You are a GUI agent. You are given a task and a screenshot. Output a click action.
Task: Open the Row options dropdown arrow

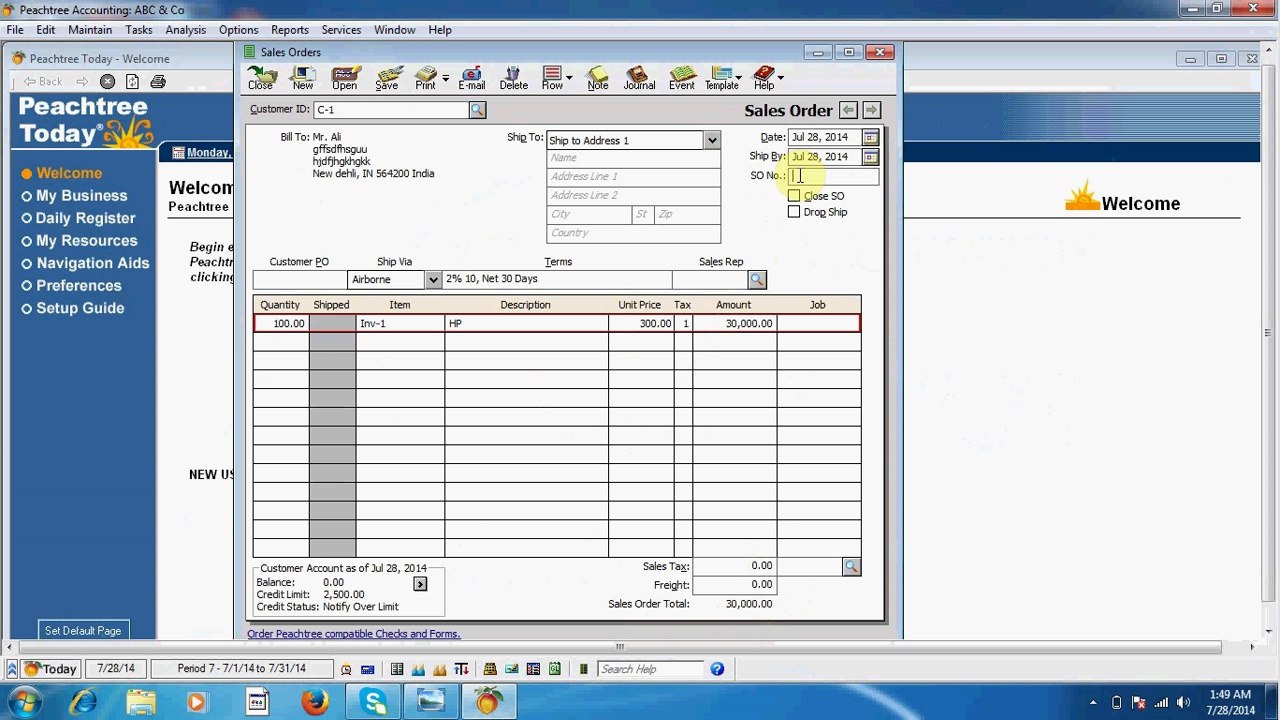tap(569, 78)
